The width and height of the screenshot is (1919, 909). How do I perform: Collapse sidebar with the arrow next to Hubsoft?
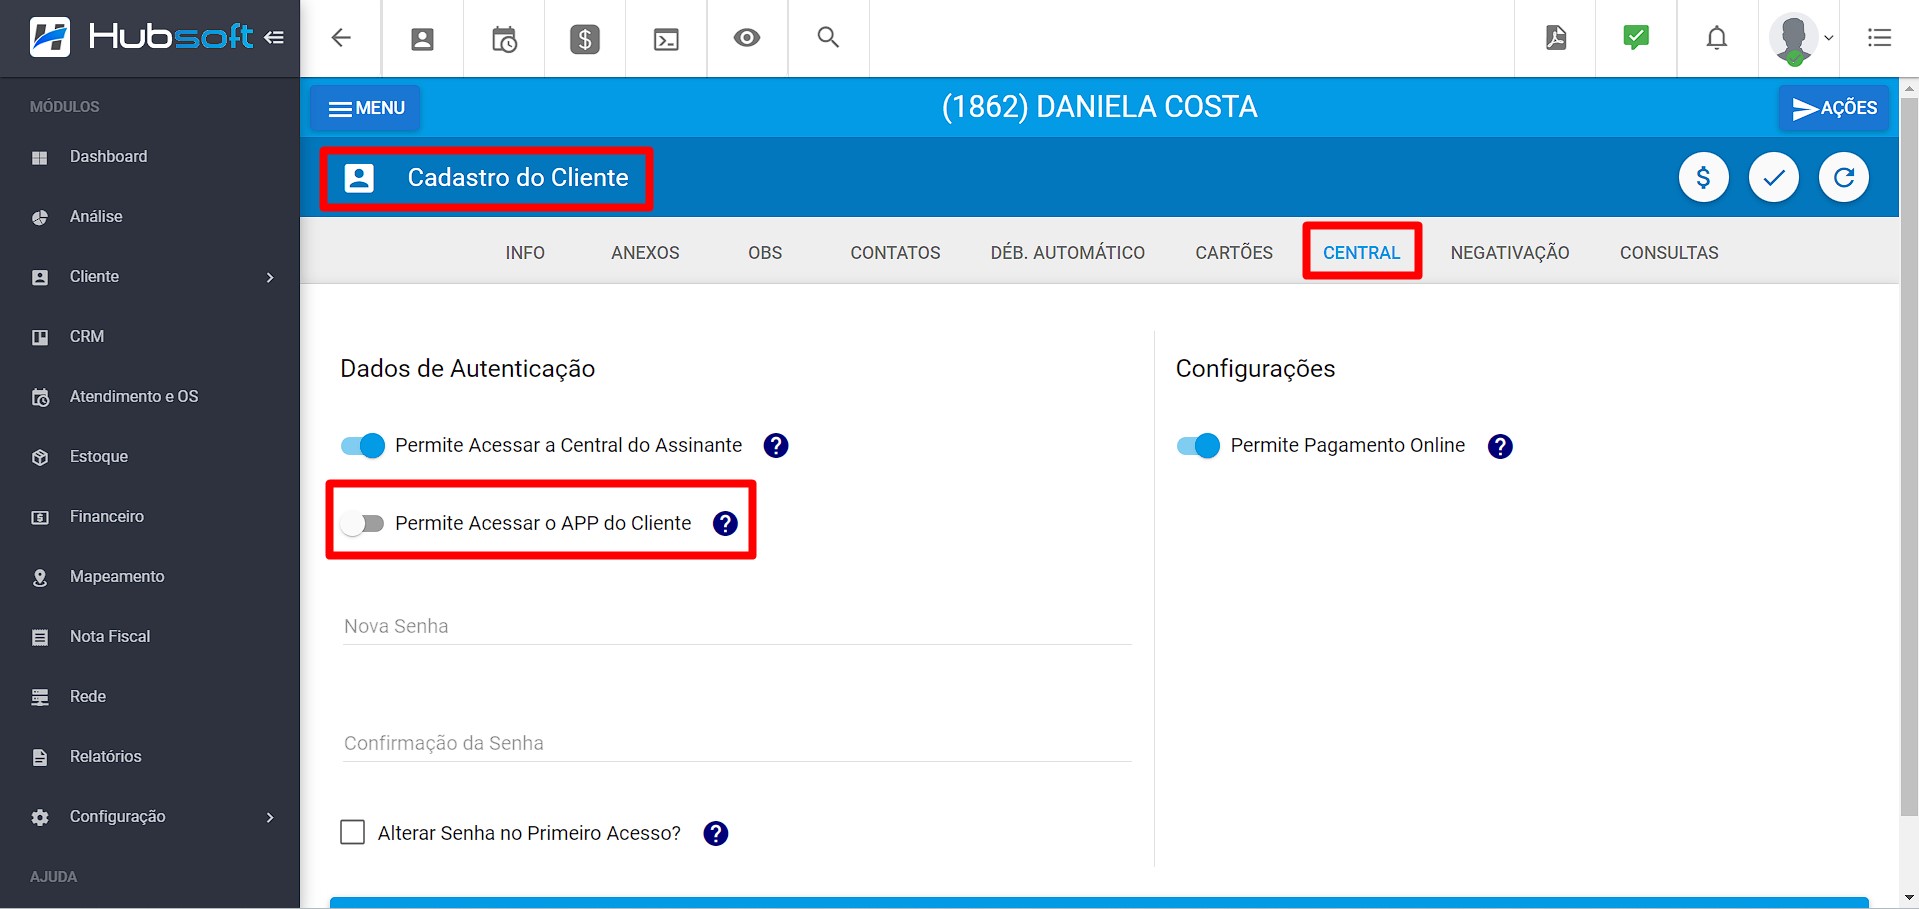point(274,38)
